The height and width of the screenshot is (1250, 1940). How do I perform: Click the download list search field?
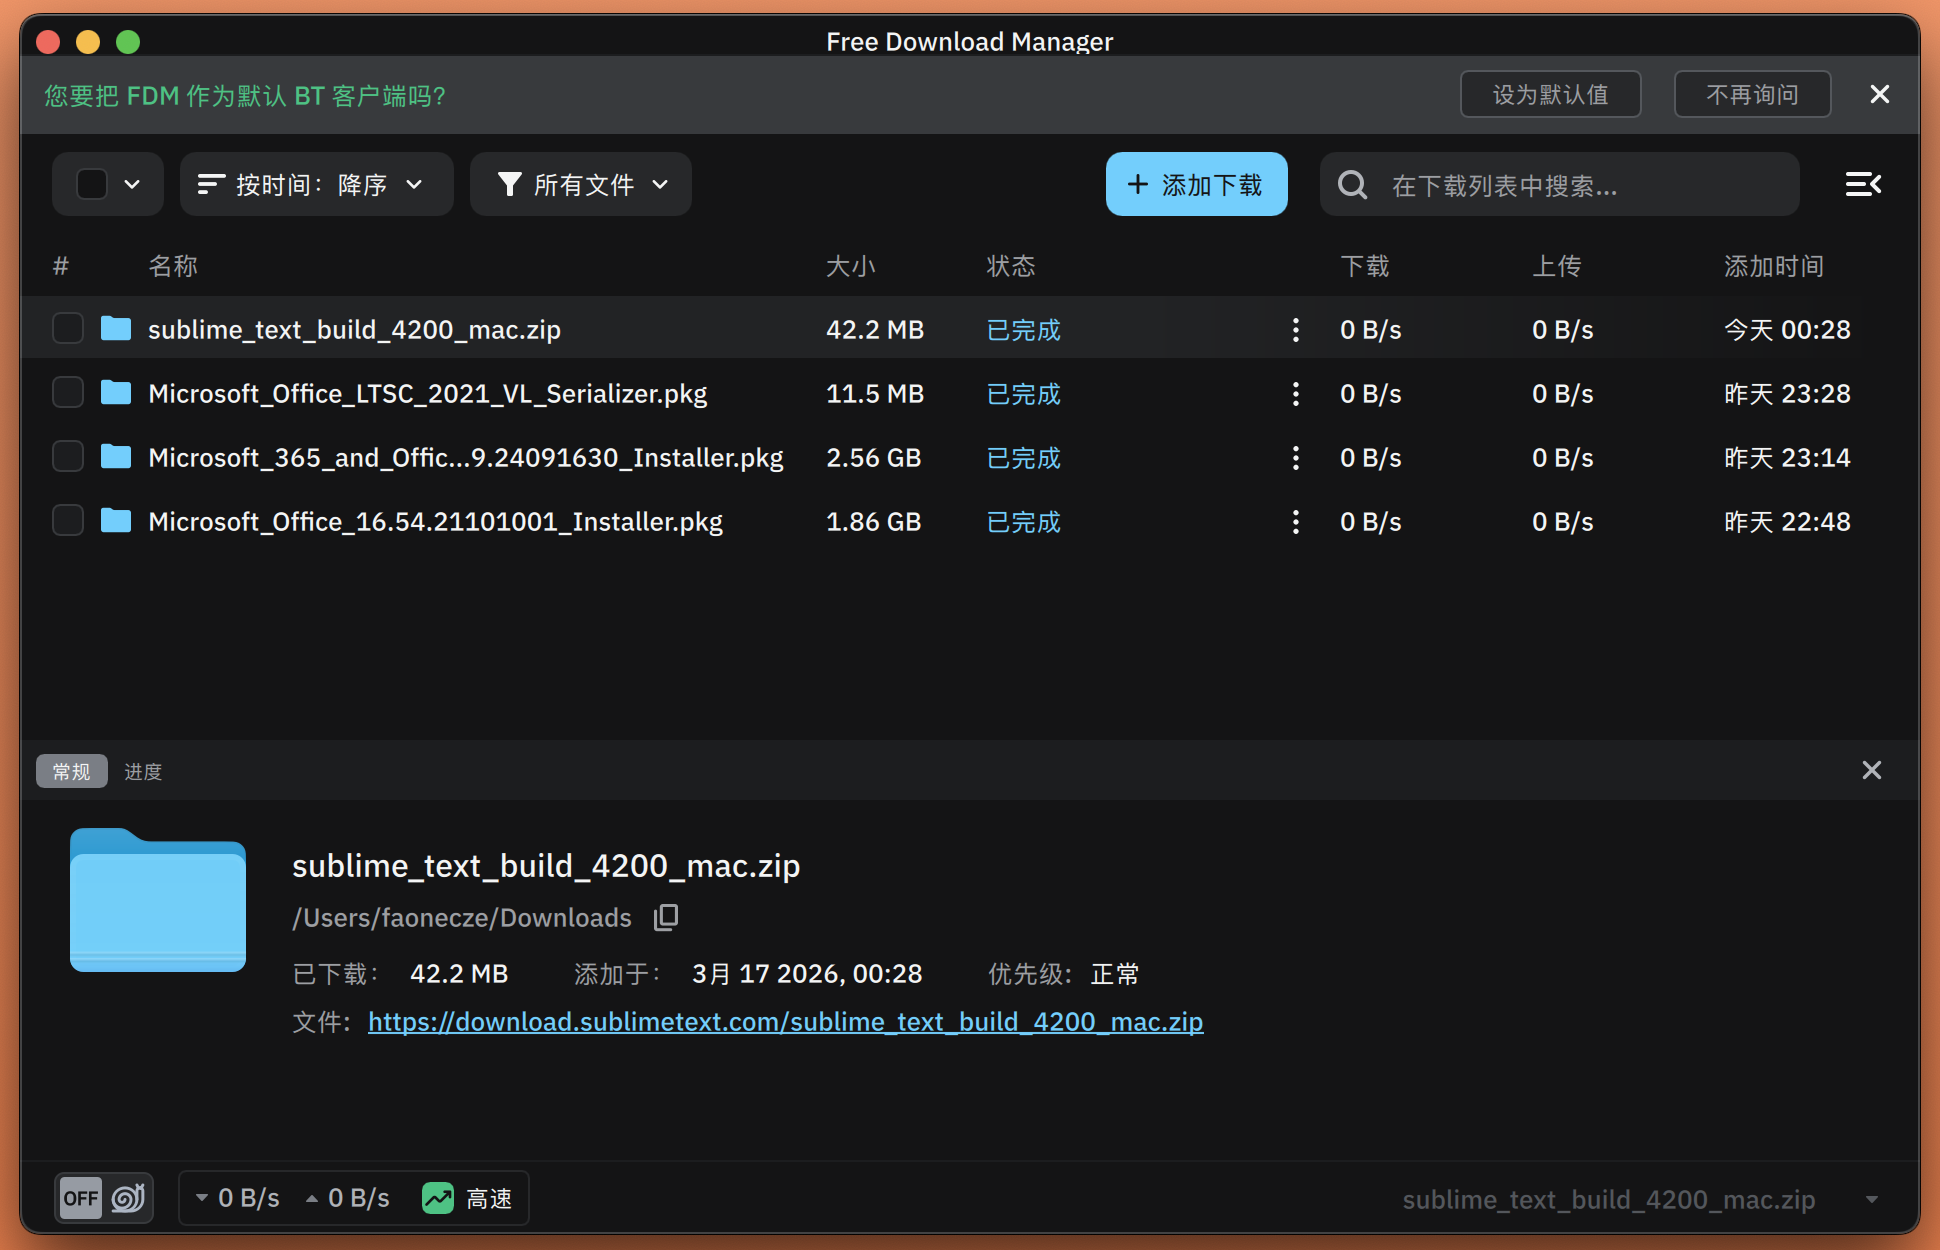(1580, 185)
